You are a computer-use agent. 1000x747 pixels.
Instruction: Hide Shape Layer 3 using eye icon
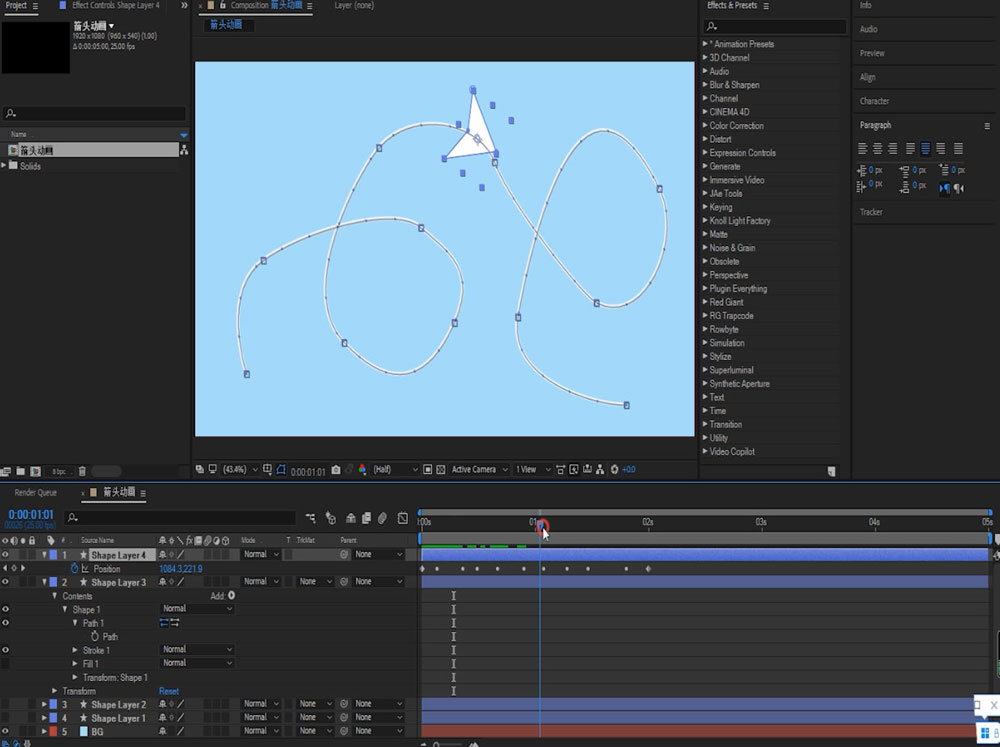coord(6,582)
